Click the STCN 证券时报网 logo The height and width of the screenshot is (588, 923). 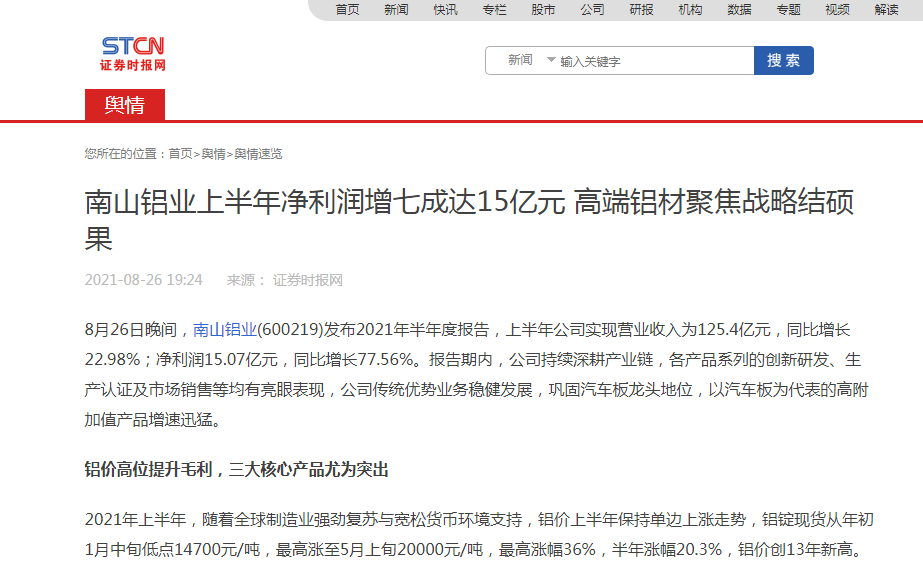[x=133, y=54]
